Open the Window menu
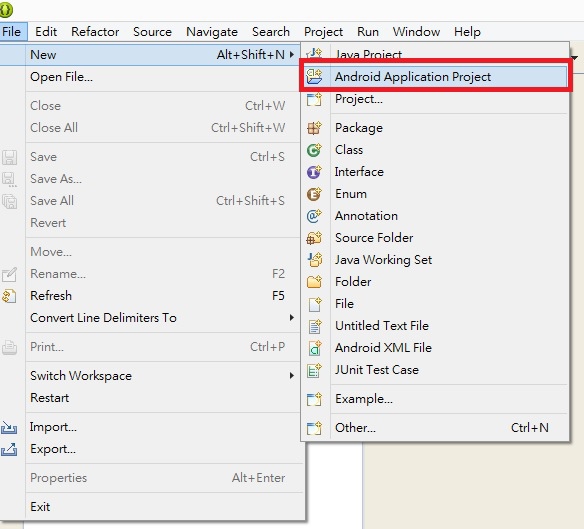 coord(416,32)
